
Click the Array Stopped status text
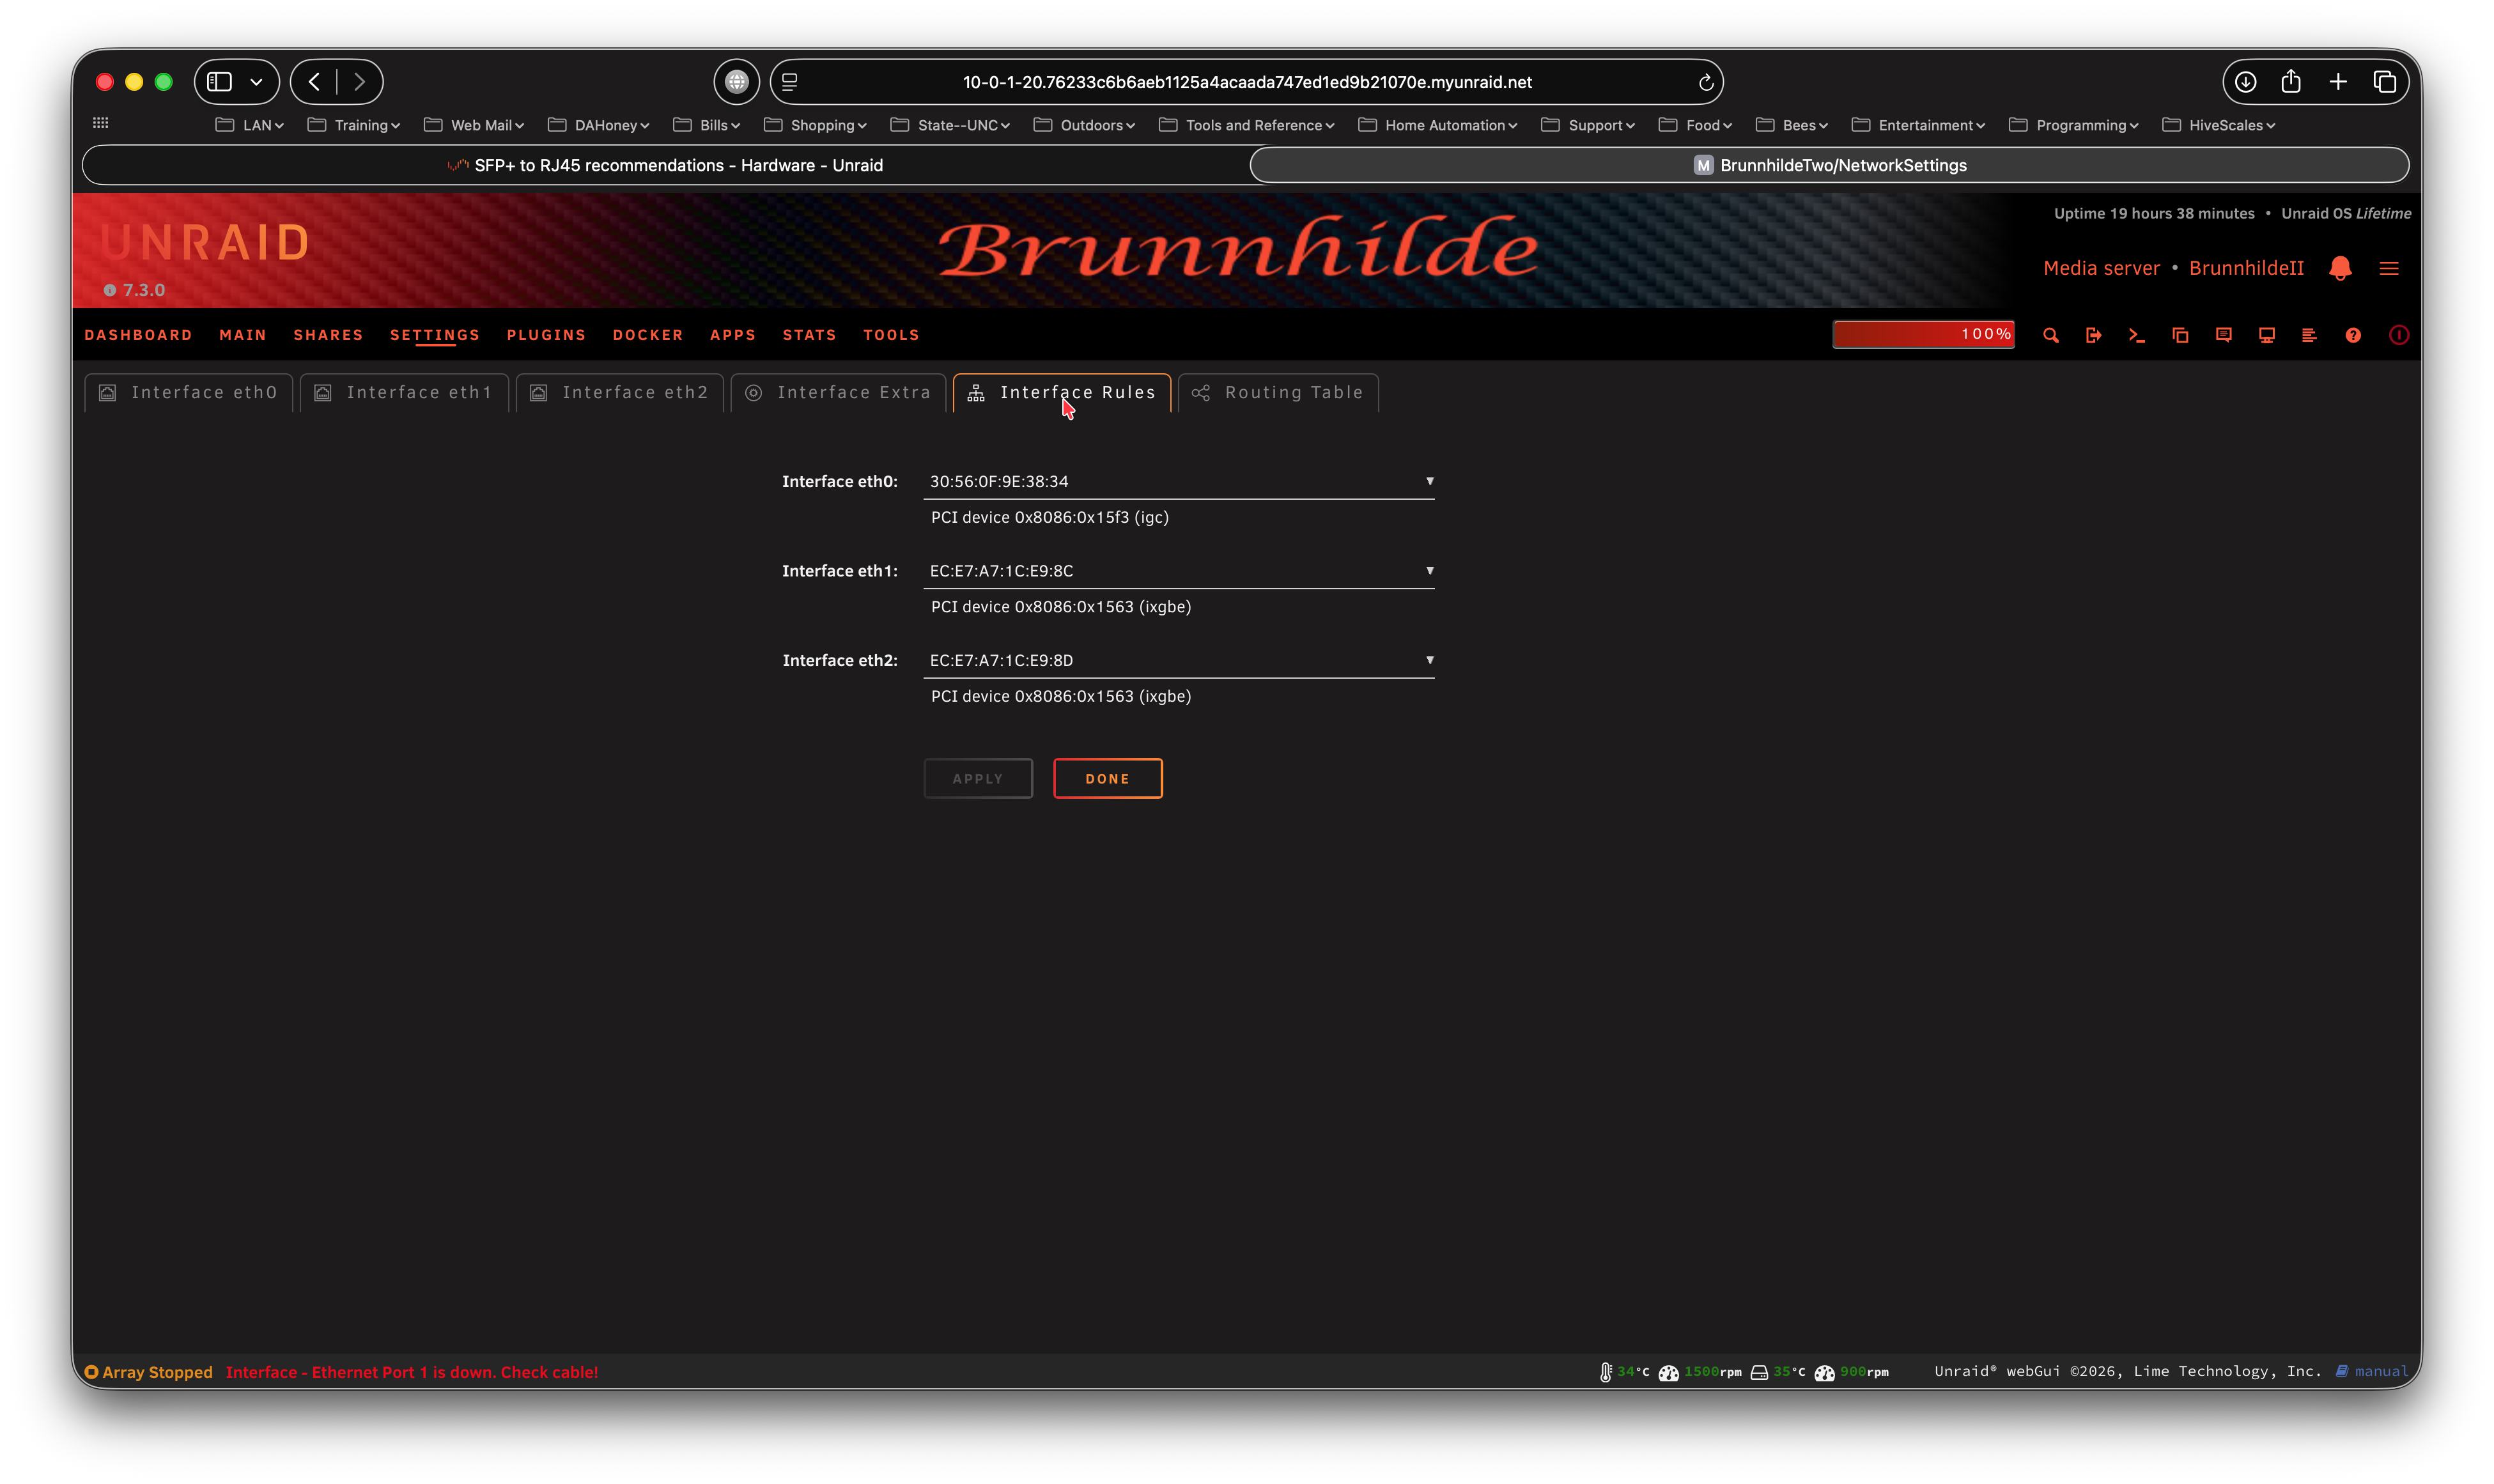157,1372
